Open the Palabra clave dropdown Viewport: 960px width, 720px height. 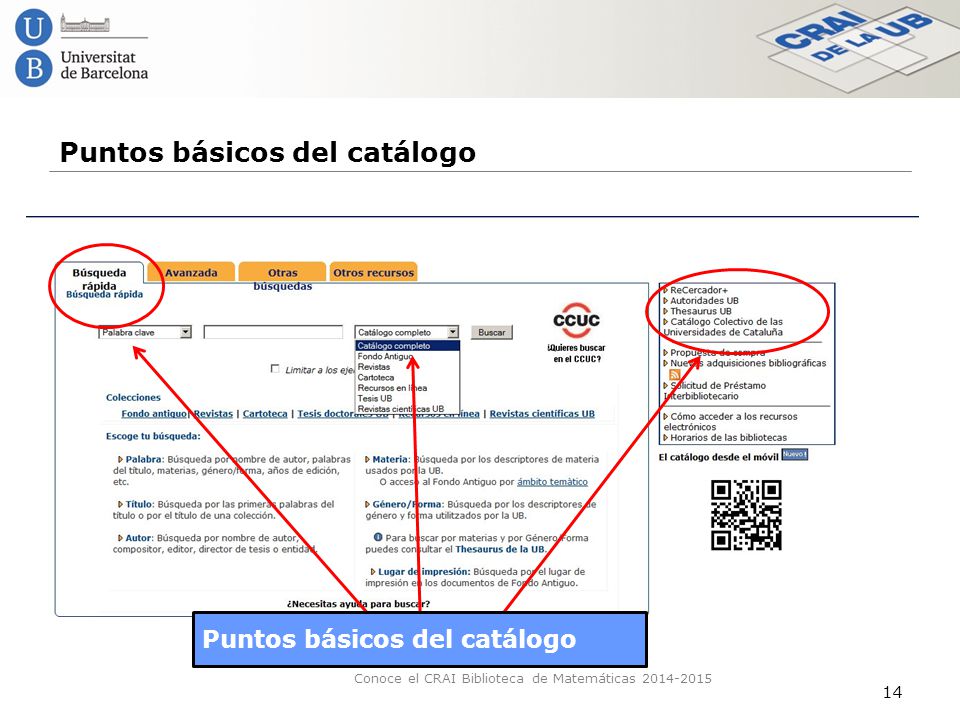pyautogui.click(x=145, y=332)
